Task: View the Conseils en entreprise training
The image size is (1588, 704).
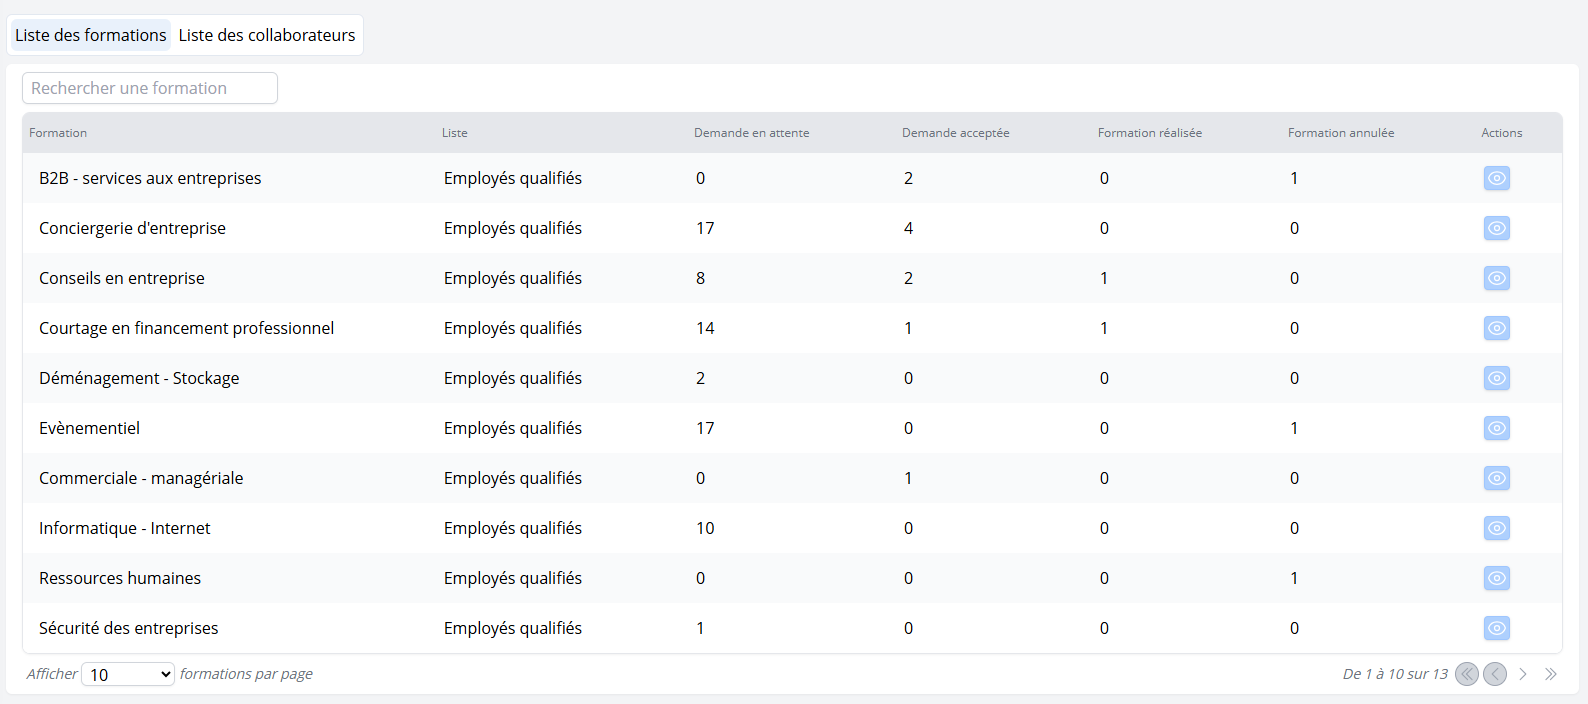Action: click(x=1496, y=278)
